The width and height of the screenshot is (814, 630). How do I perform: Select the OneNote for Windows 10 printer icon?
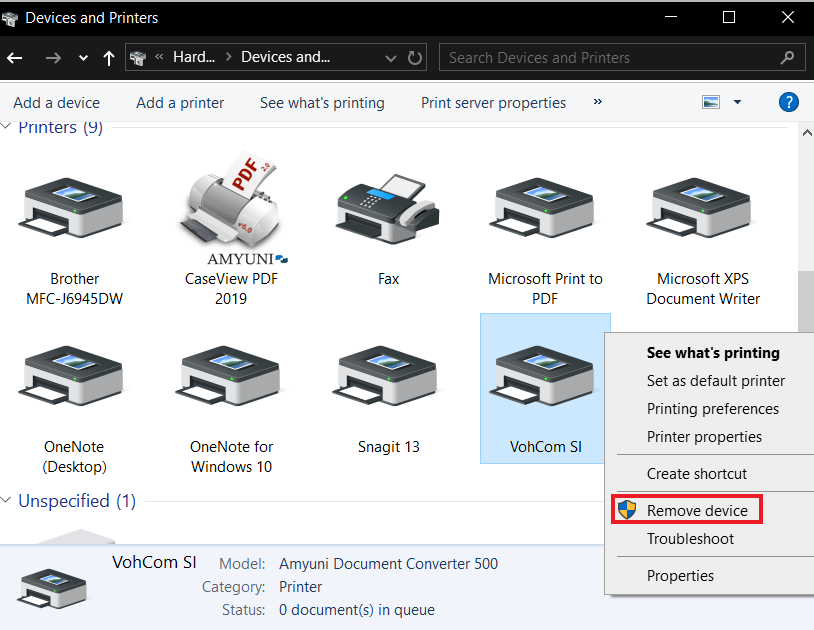229,376
